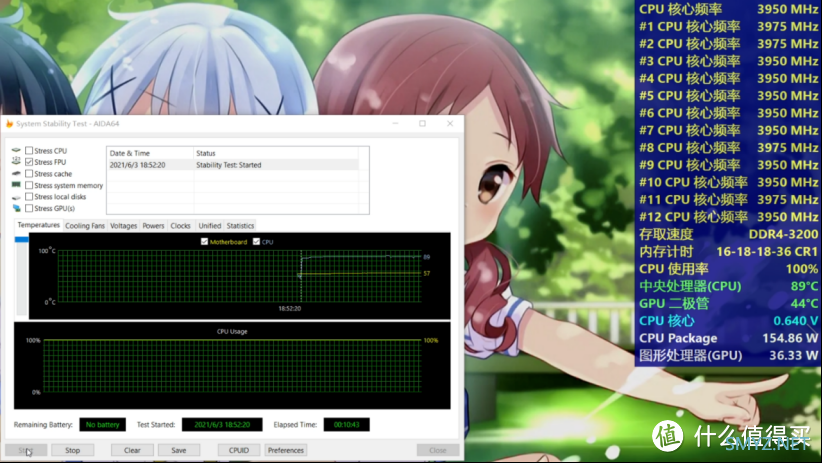The image size is (822, 463).
Task: Click the RAM module icon beside Stress system memory
Action: point(16,185)
